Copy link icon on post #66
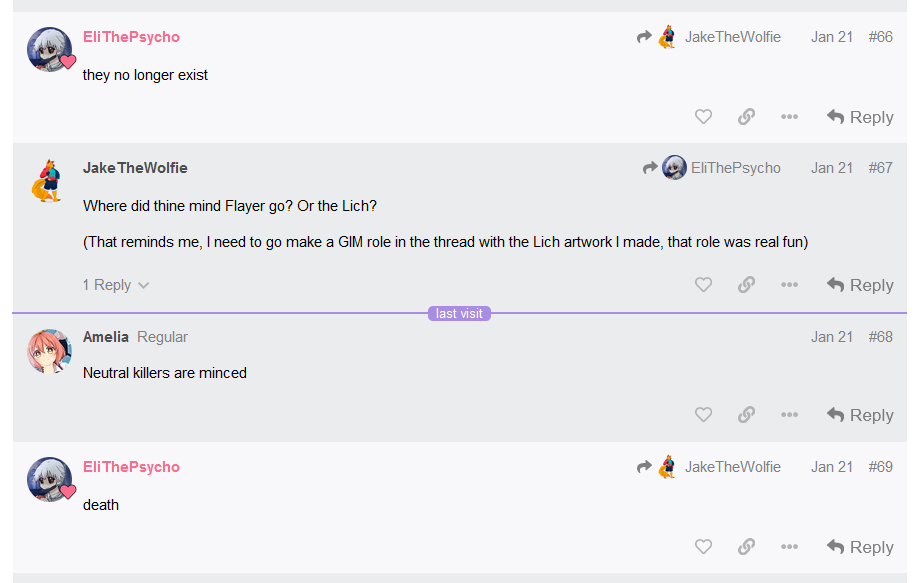Image resolution: width=917 pixels, height=583 pixels. click(x=746, y=117)
